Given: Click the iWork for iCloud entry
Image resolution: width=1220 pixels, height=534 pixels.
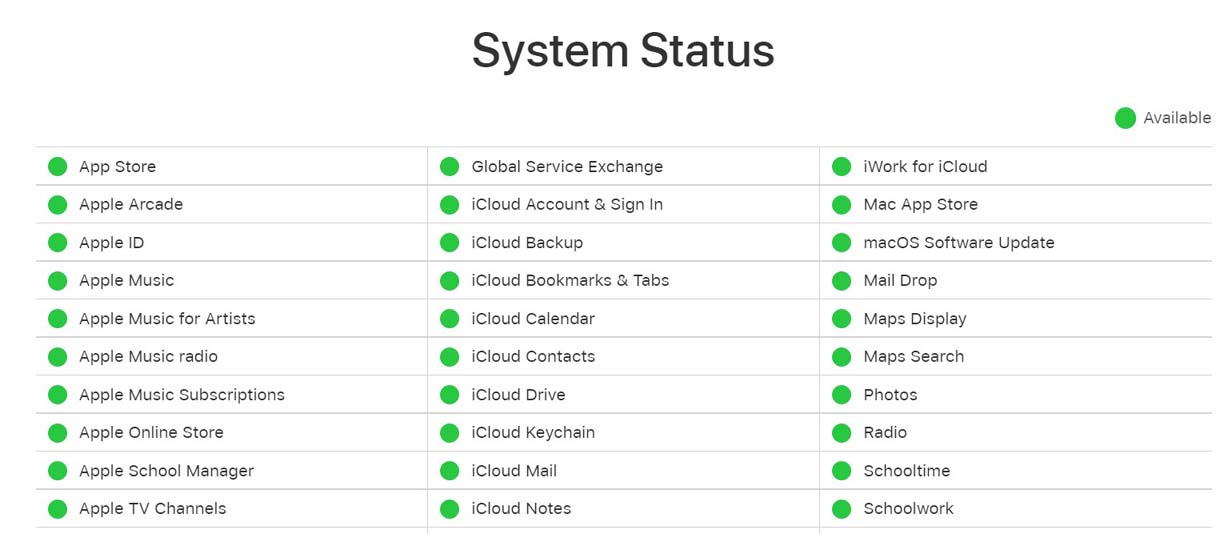Looking at the screenshot, I should [x=925, y=167].
